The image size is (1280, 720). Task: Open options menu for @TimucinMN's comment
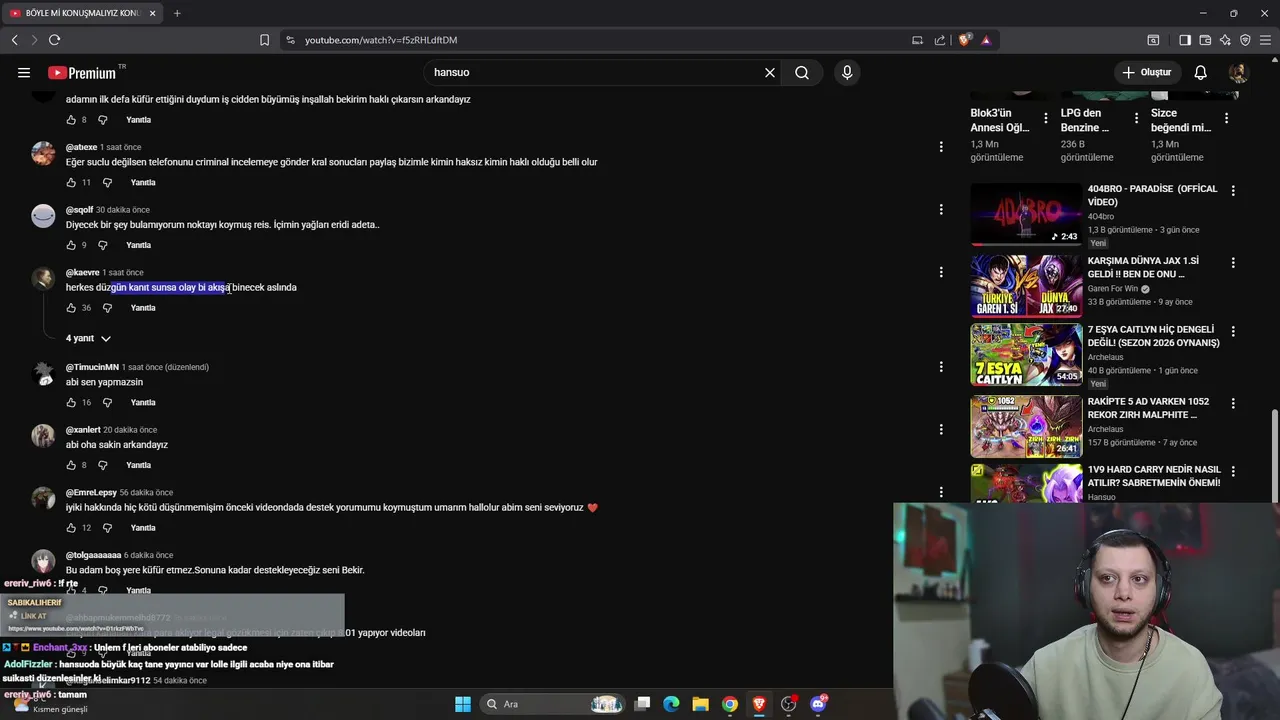[x=940, y=367]
